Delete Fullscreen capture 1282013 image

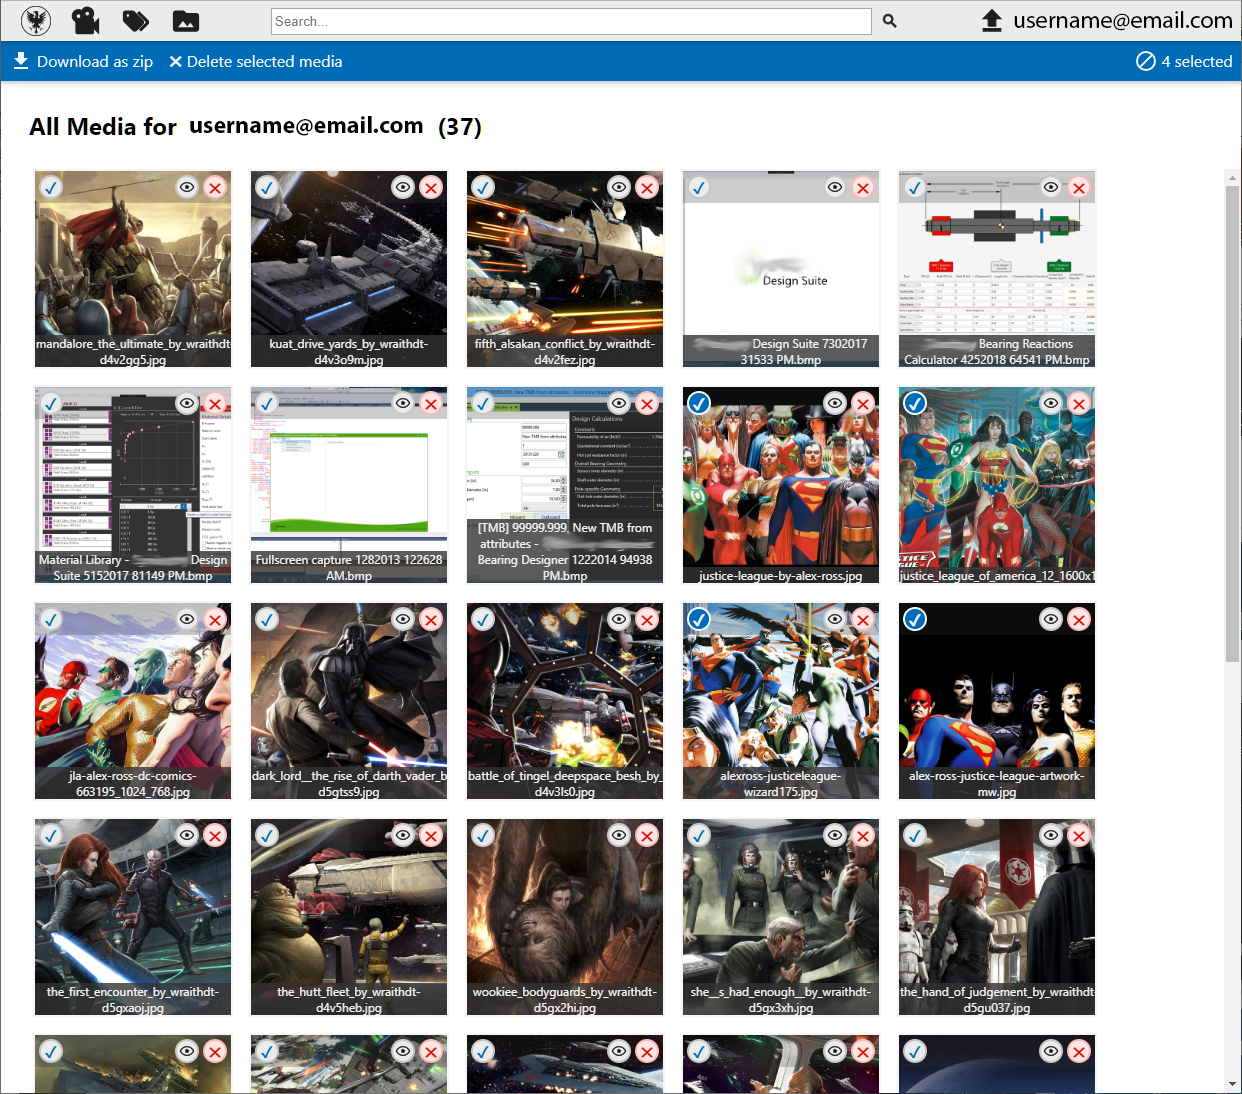click(431, 404)
